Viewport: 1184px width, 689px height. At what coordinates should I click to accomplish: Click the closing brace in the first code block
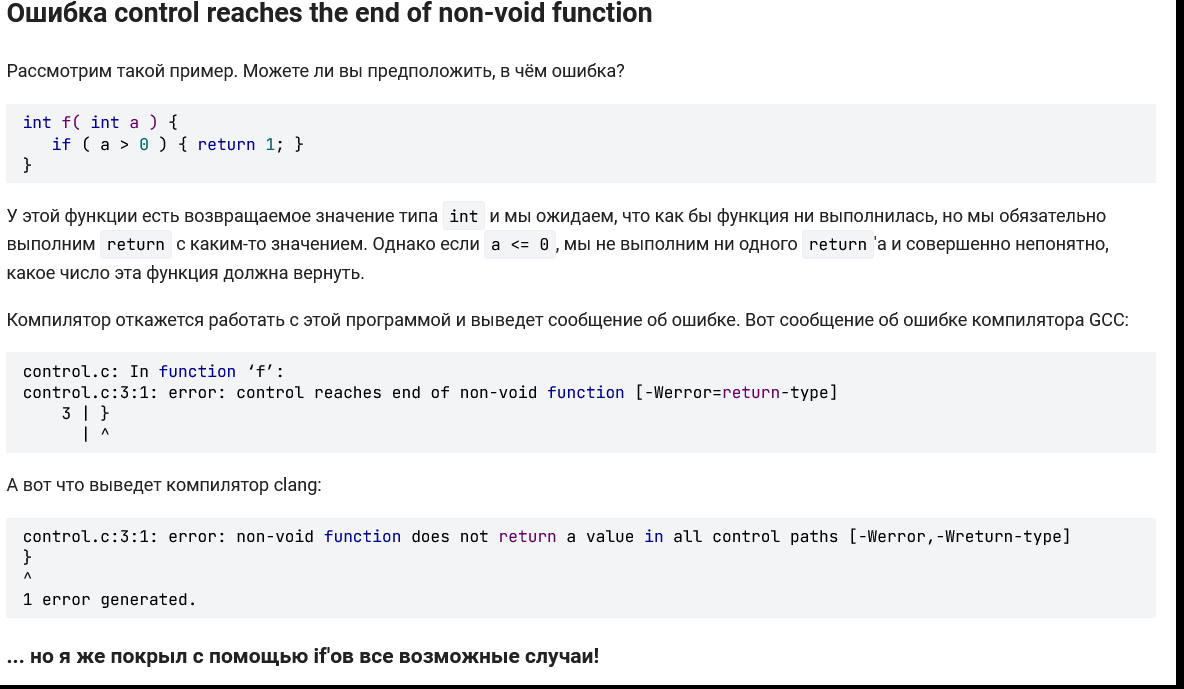[28, 165]
